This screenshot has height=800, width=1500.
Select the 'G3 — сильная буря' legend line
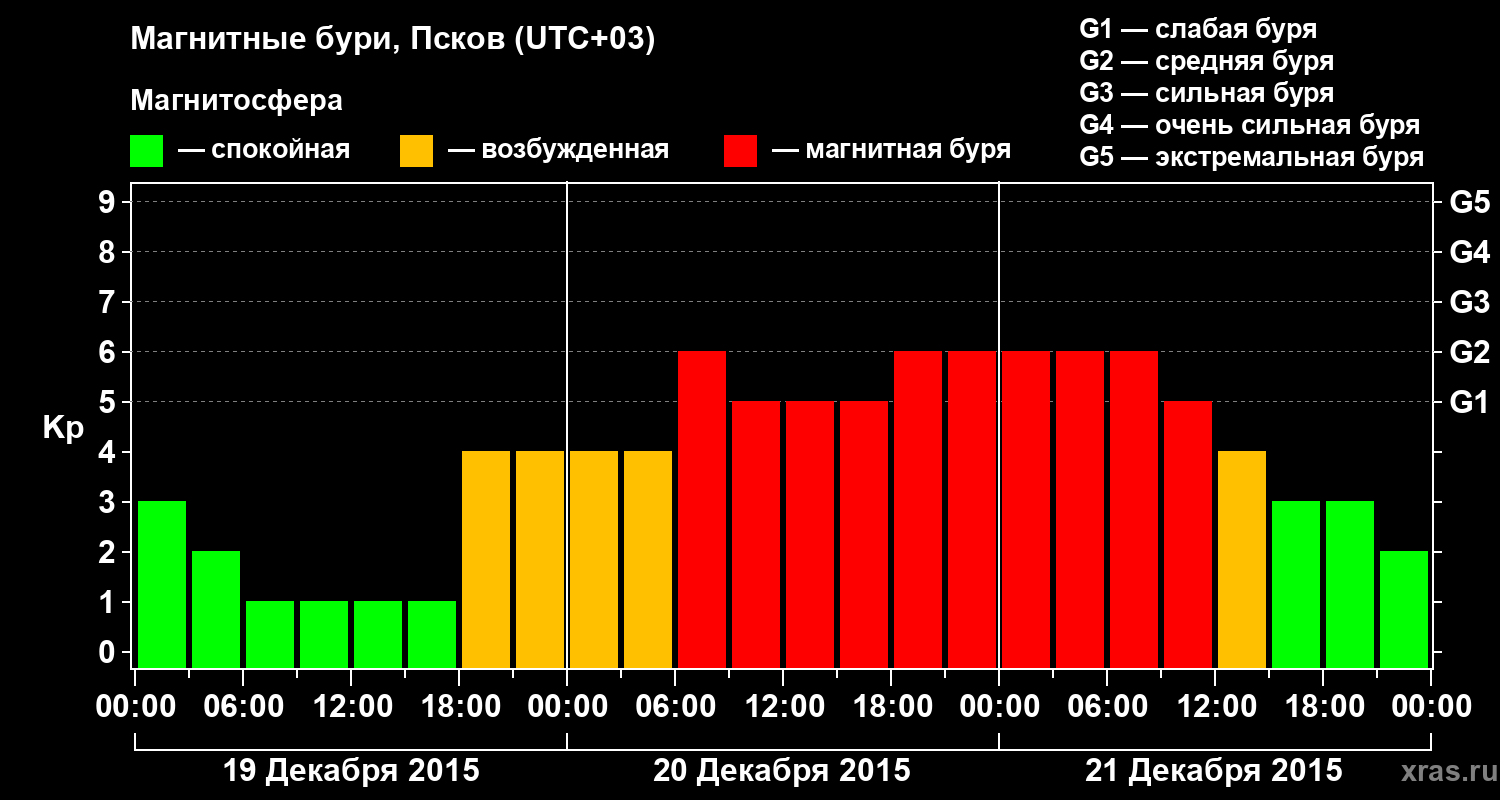click(1206, 93)
